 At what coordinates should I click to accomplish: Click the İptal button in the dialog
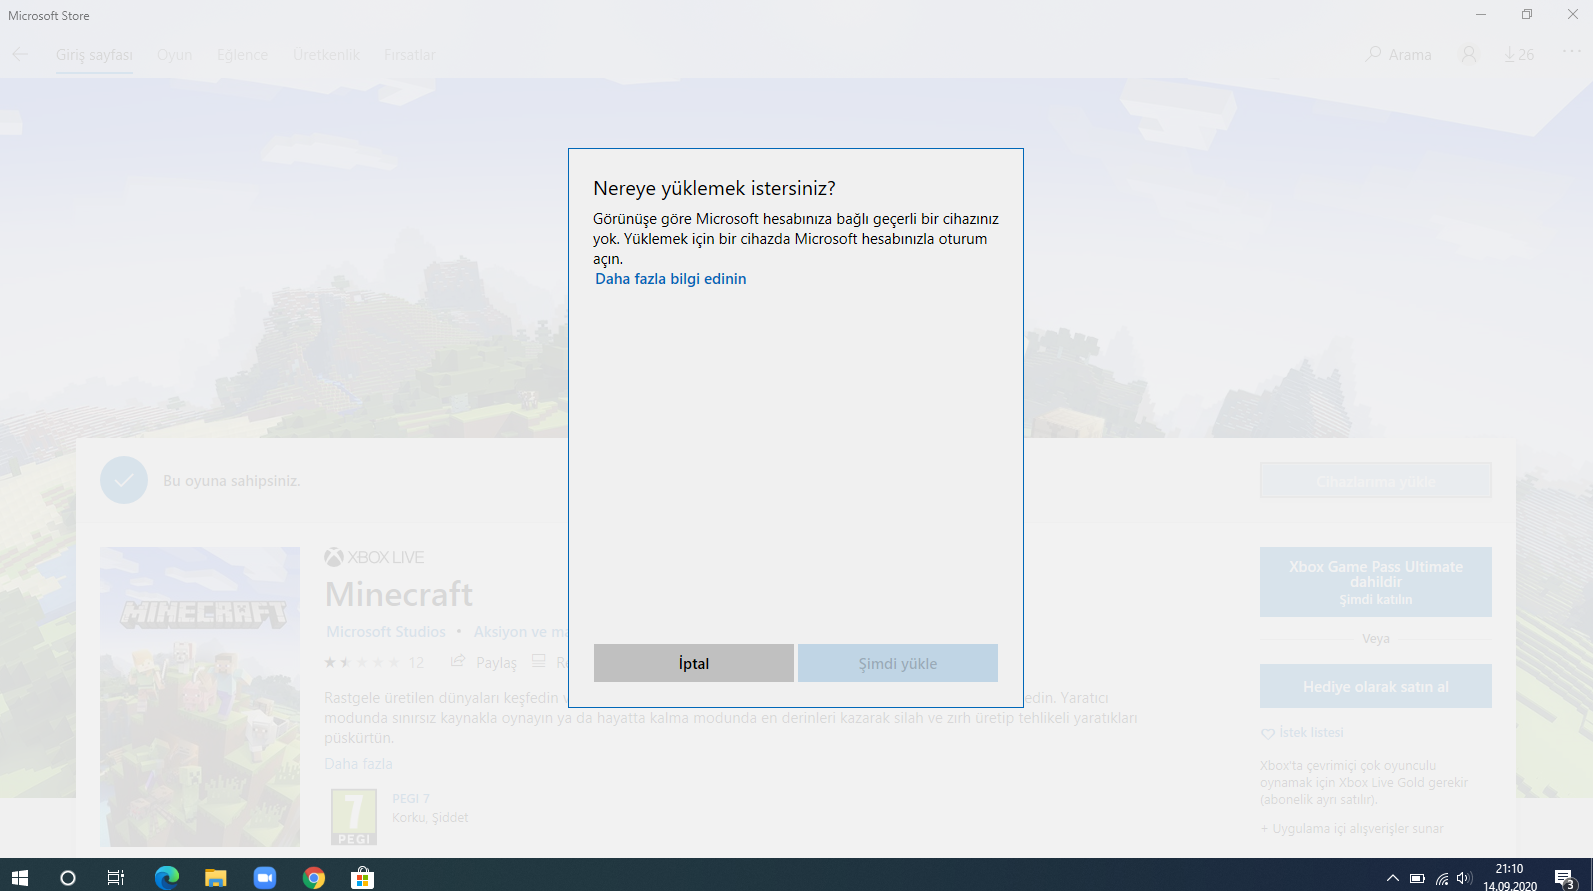point(693,663)
